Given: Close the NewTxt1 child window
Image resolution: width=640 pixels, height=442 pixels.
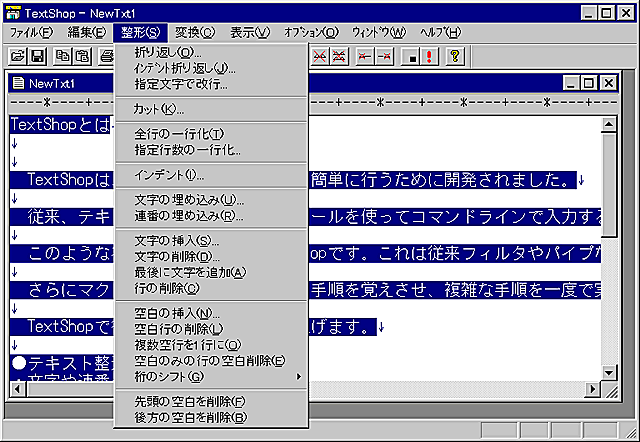Looking at the screenshot, I should pyautogui.click(x=608, y=83).
